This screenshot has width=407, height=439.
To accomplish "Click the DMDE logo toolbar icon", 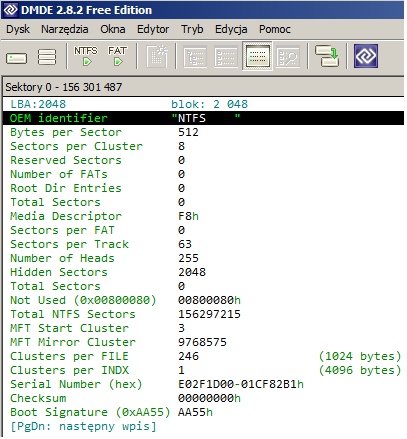I will (x=366, y=56).
